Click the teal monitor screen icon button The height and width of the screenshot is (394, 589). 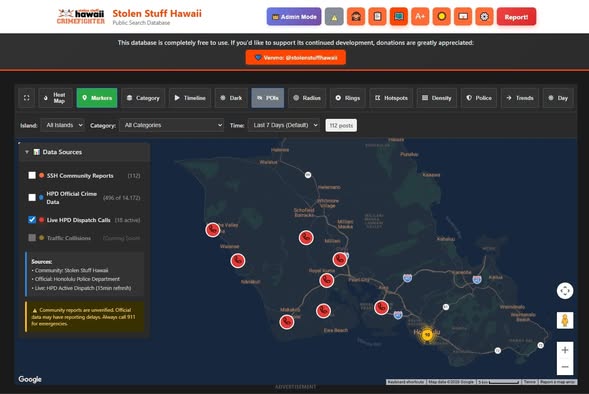(399, 17)
